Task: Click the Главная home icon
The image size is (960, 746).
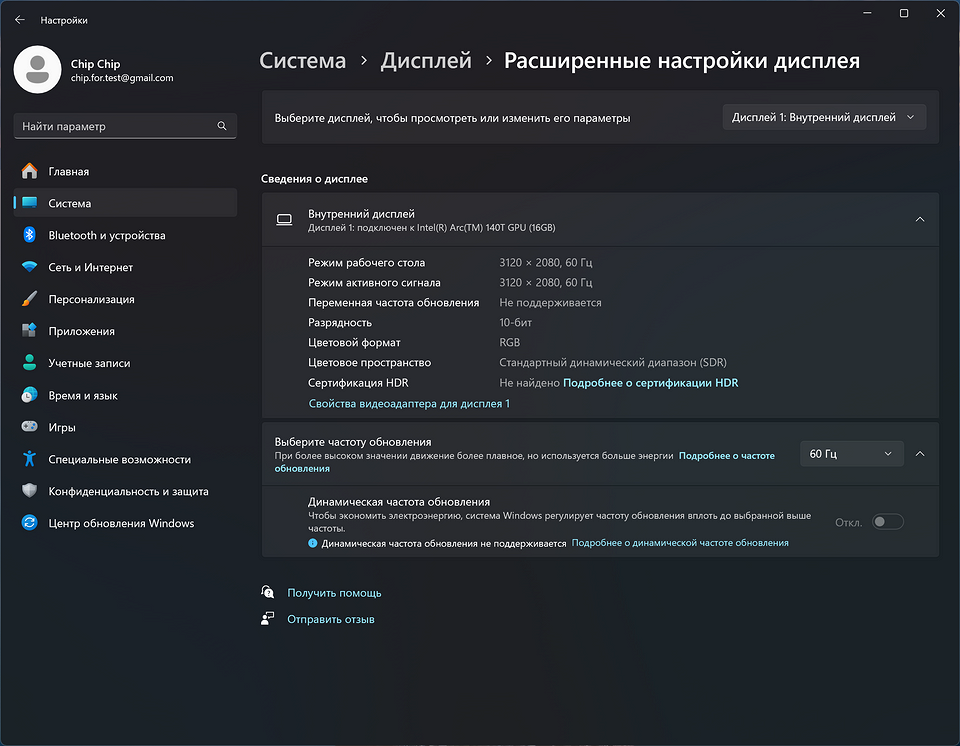Action: tap(30, 171)
